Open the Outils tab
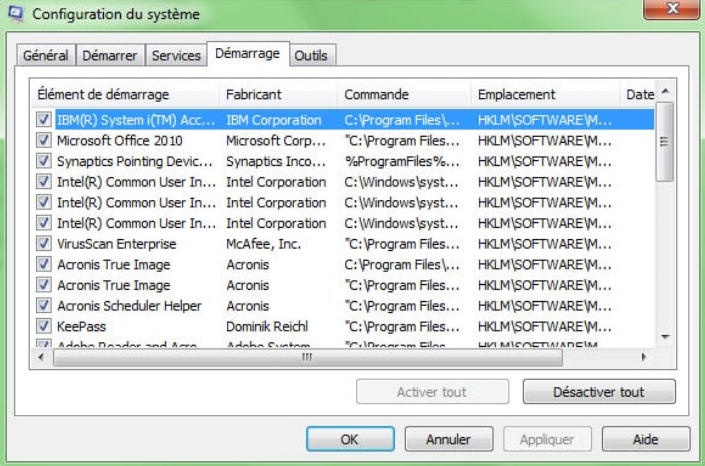The width and height of the screenshot is (705, 466). click(x=311, y=56)
